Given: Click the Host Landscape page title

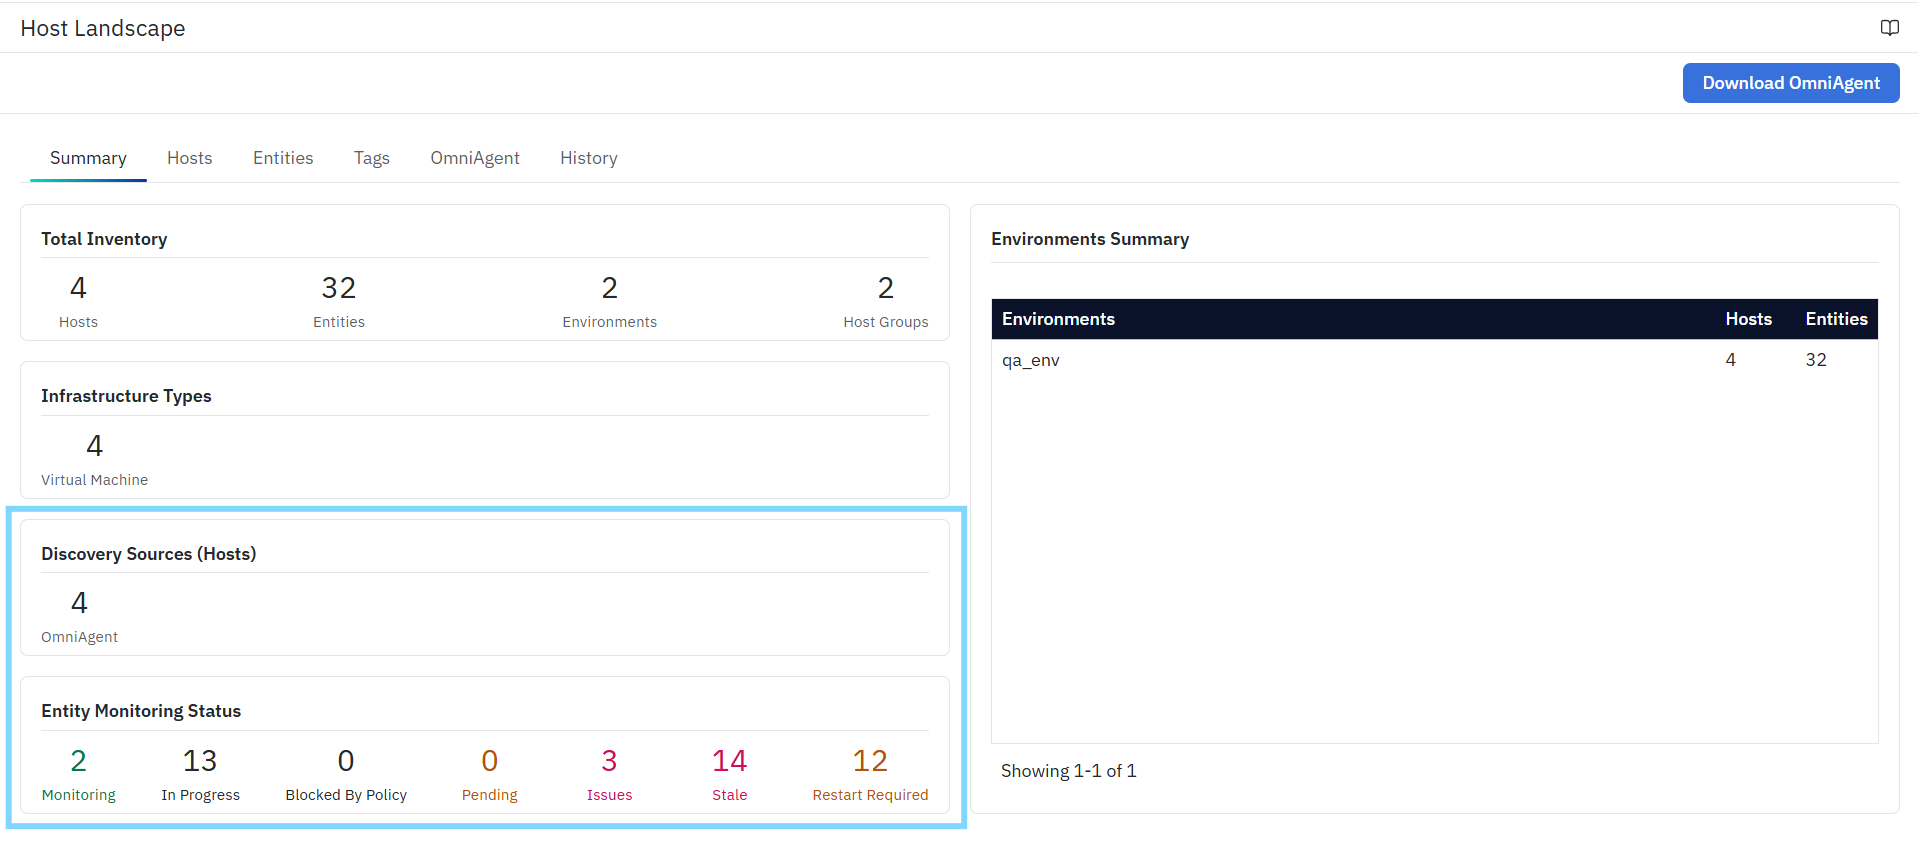Looking at the screenshot, I should 103,28.
